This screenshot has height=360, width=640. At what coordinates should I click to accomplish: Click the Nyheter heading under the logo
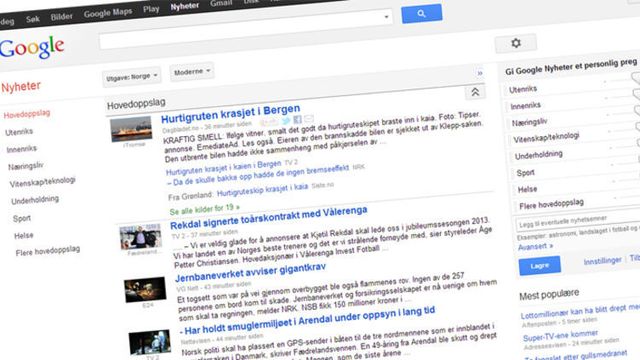pos(21,87)
